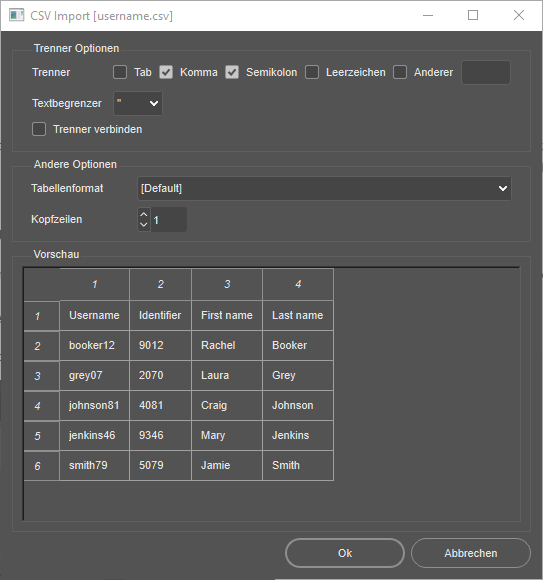Uncheck the Semikolon separator checkbox
Screen dimensions: 543x580
[x=232, y=72]
